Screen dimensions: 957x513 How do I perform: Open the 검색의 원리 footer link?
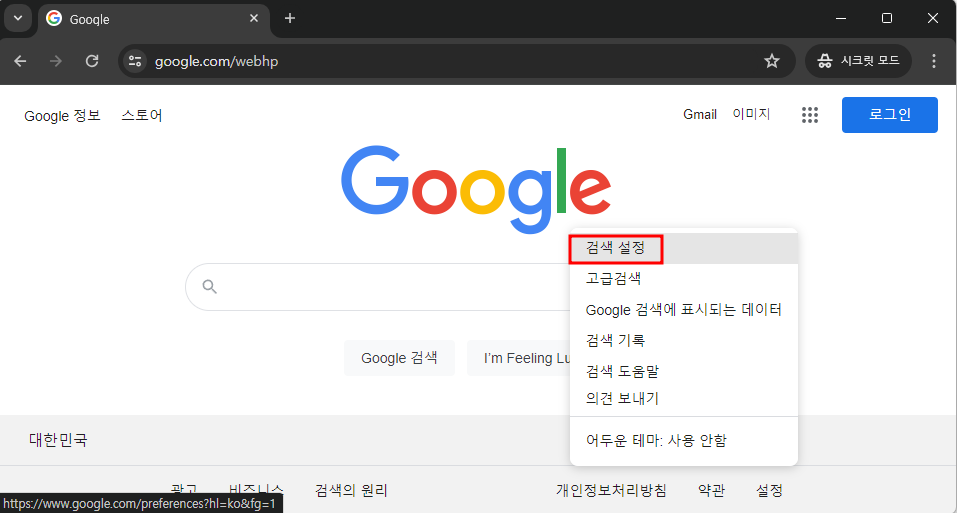351,490
